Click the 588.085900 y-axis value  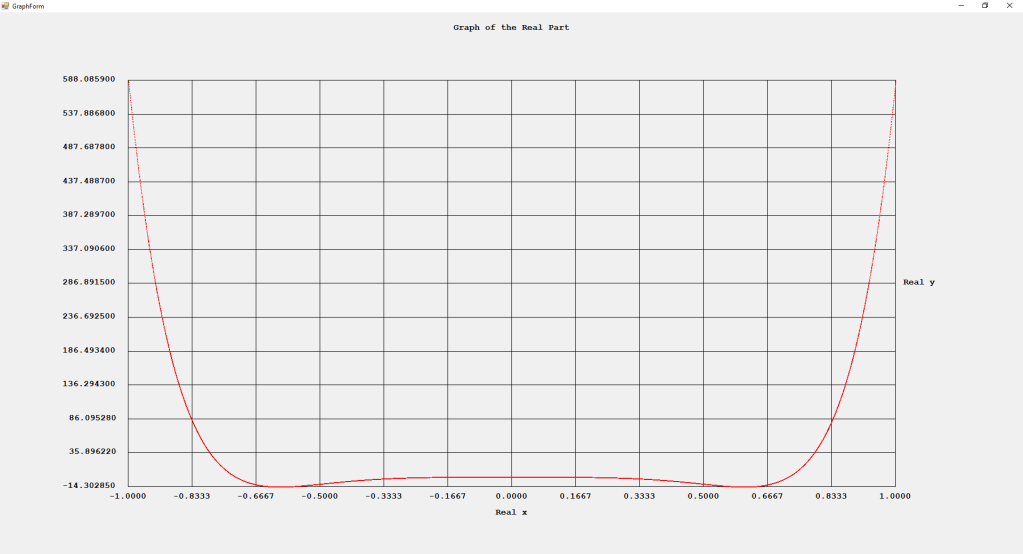click(x=88, y=79)
